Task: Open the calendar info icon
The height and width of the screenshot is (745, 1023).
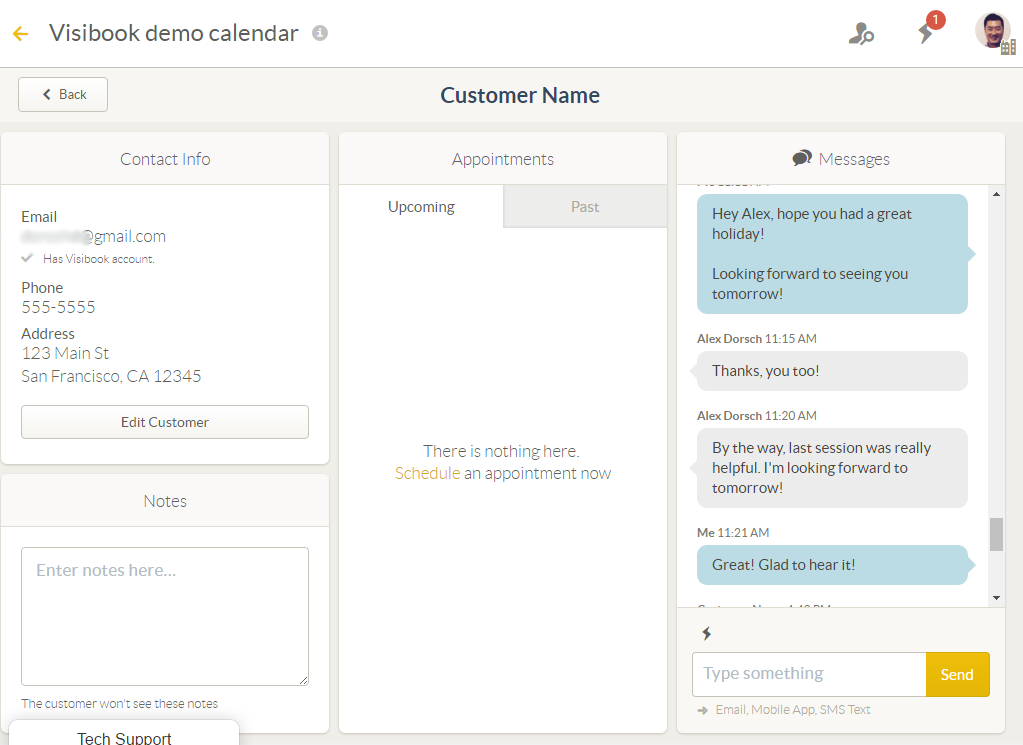Action: 320,33
